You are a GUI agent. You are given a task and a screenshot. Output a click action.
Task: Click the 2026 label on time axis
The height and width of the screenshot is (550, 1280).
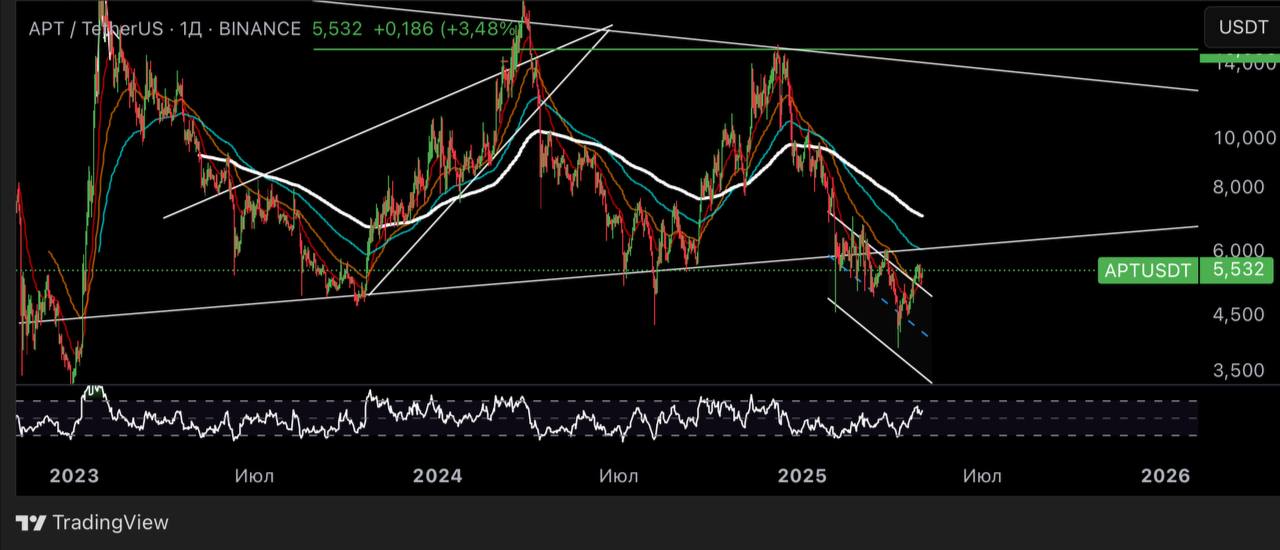click(x=1166, y=476)
